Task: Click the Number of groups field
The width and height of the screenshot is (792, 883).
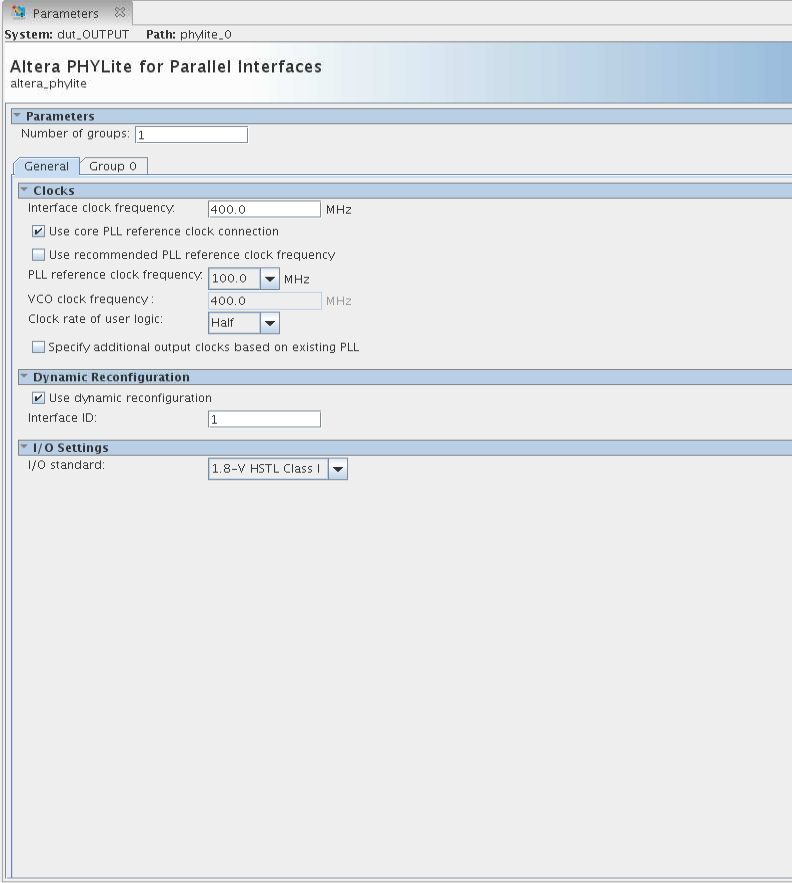Action: point(192,135)
